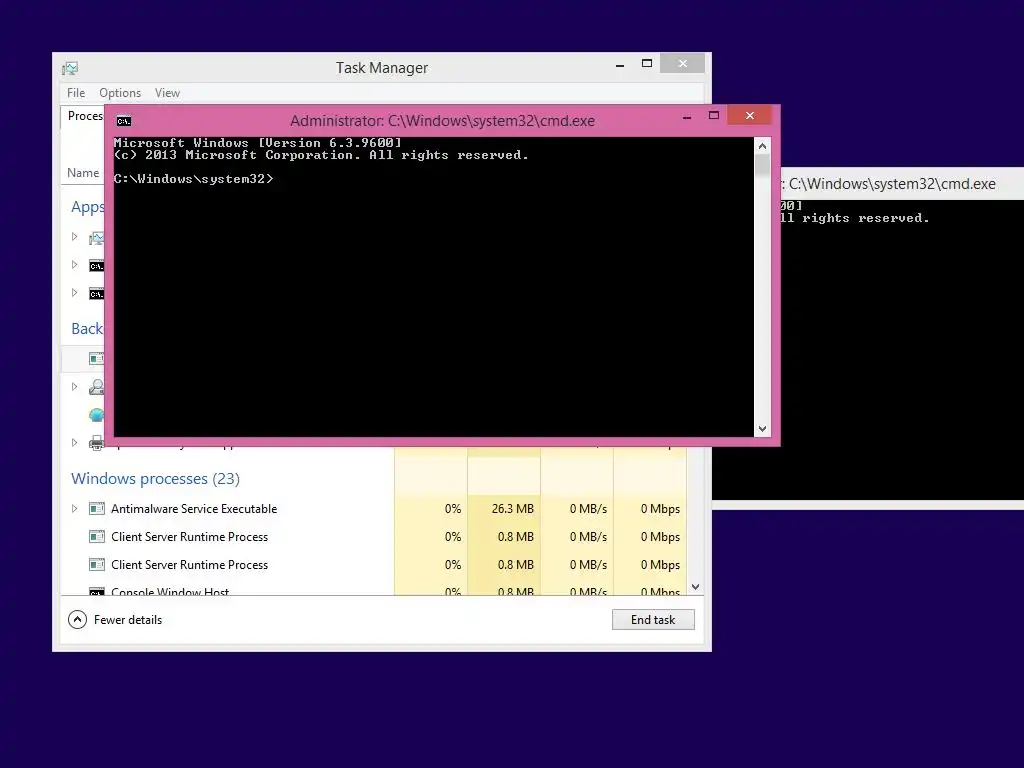Select the Antimalware Service Executable row name
This screenshot has height=768, width=1024.
pyautogui.click(x=194, y=509)
